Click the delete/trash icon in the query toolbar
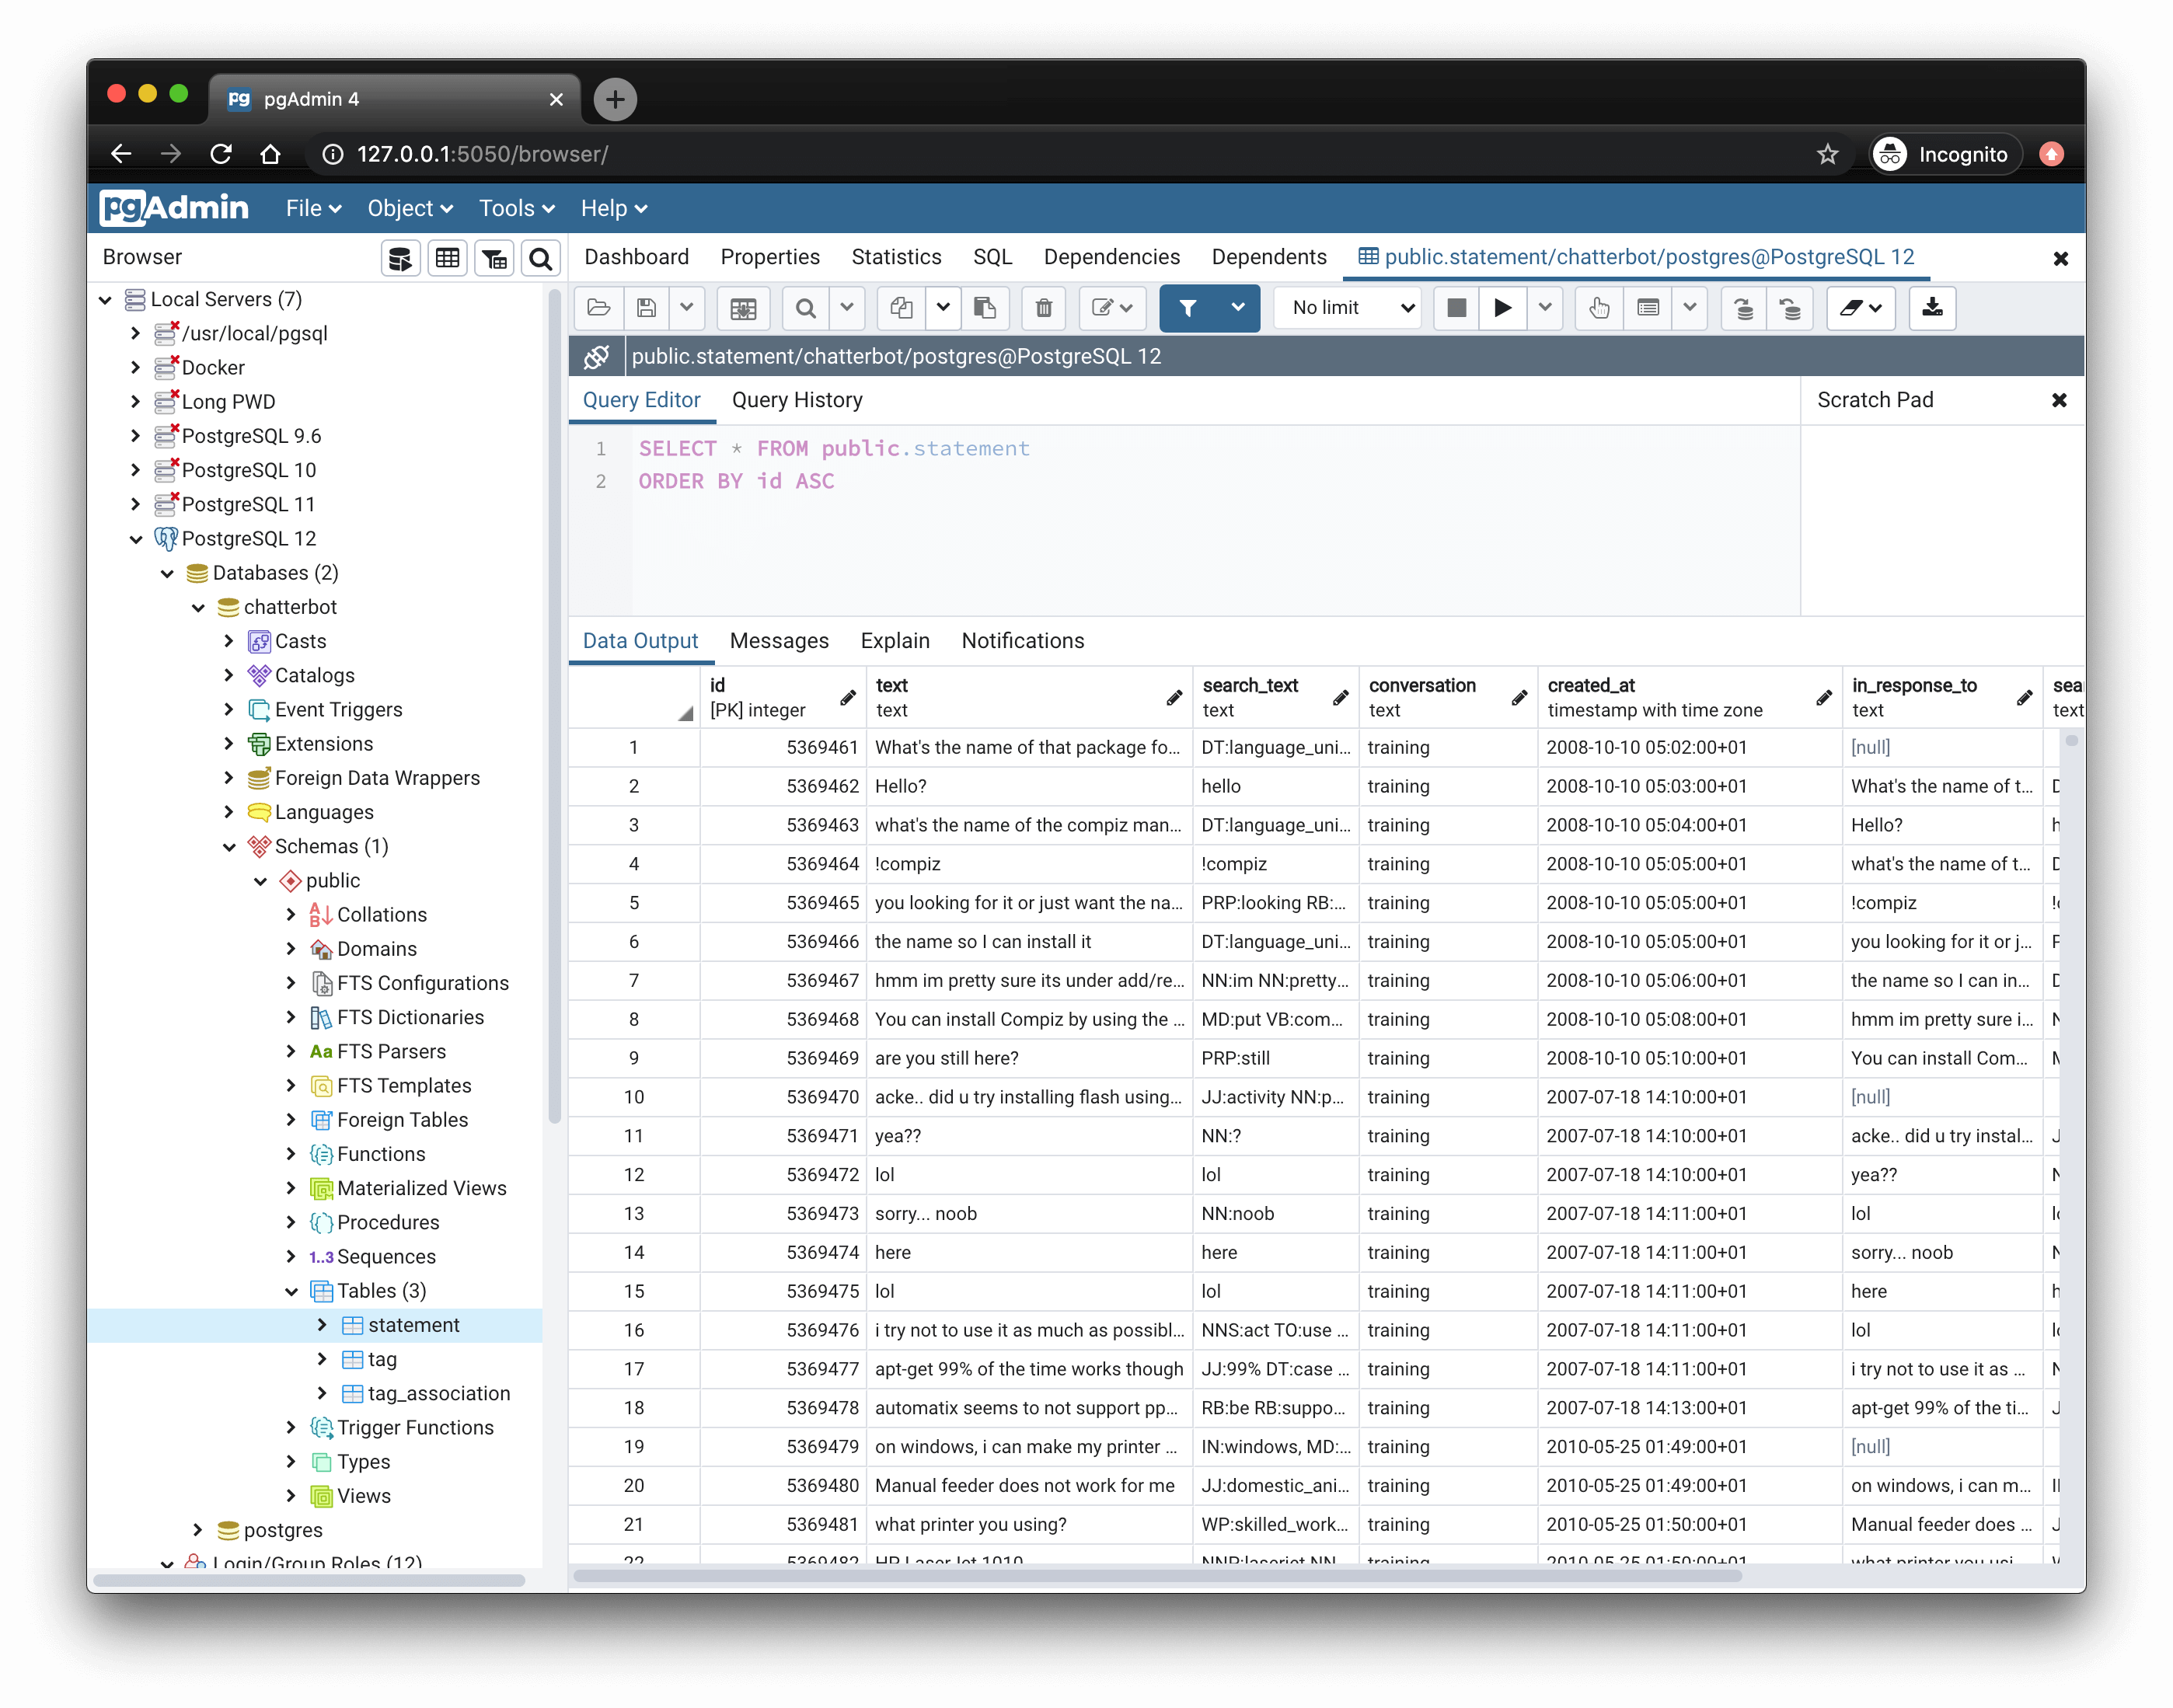2173x1708 pixels. click(x=1043, y=308)
